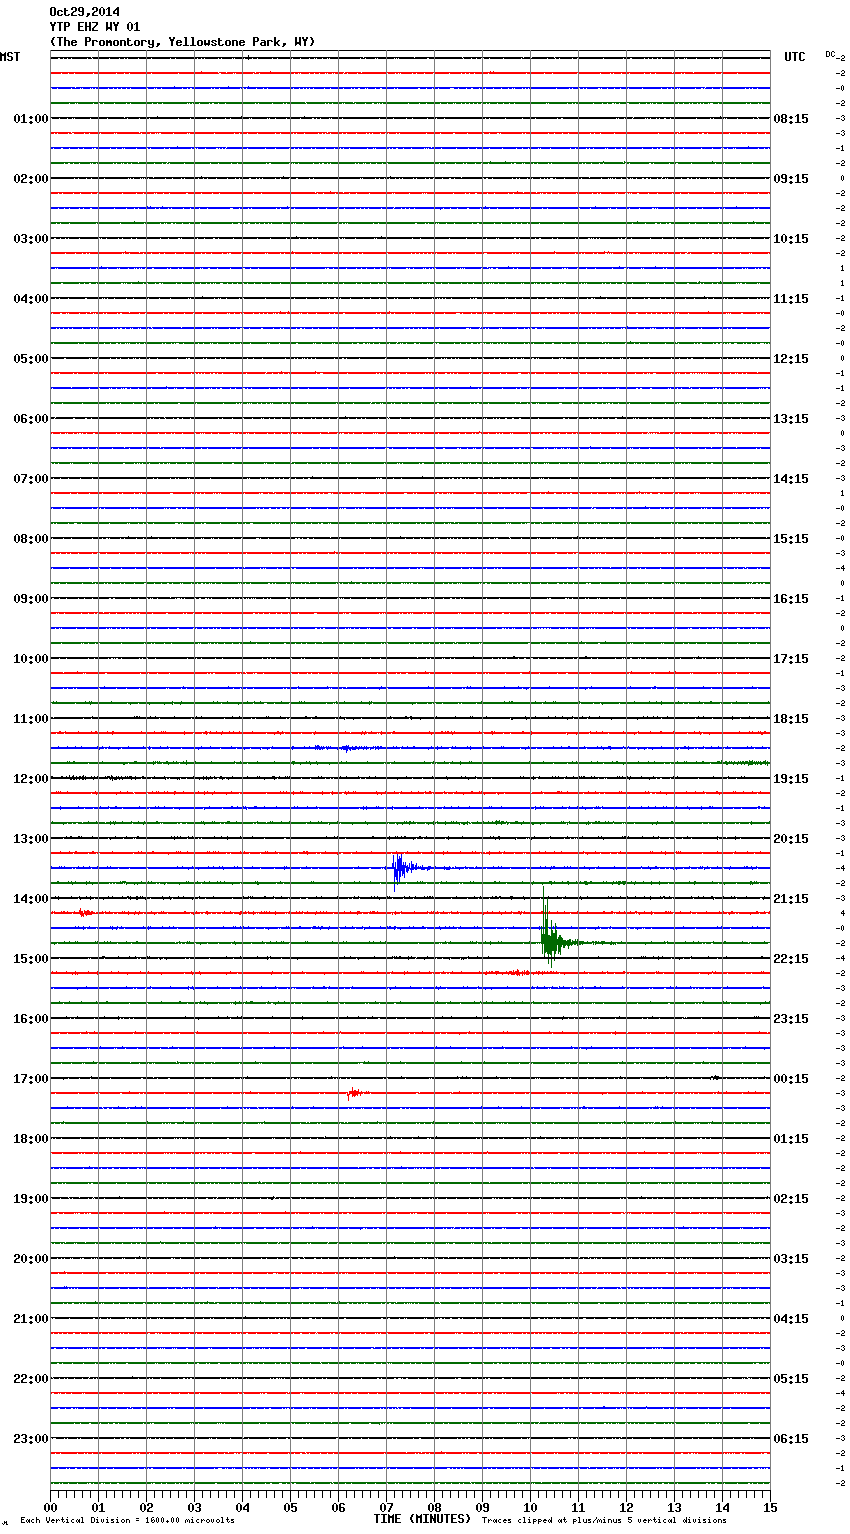Screen dimensions: 850x1534
Task: Click the faint blue signal on the 11:30 trace
Action: tap(348, 748)
